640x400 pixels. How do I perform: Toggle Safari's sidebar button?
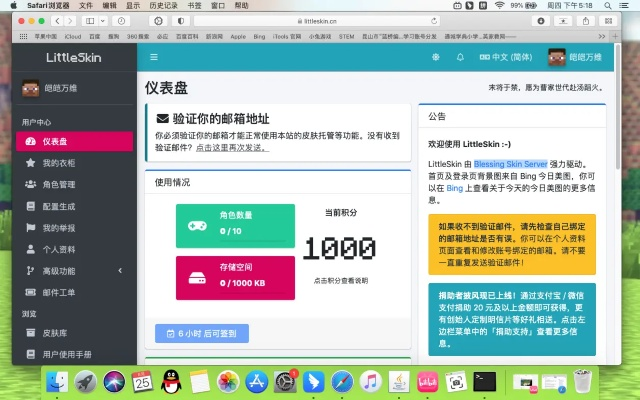click(90, 21)
